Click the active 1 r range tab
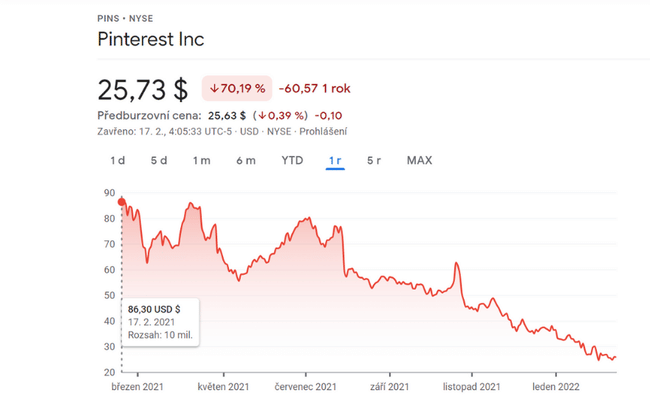 (x=335, y=160)
